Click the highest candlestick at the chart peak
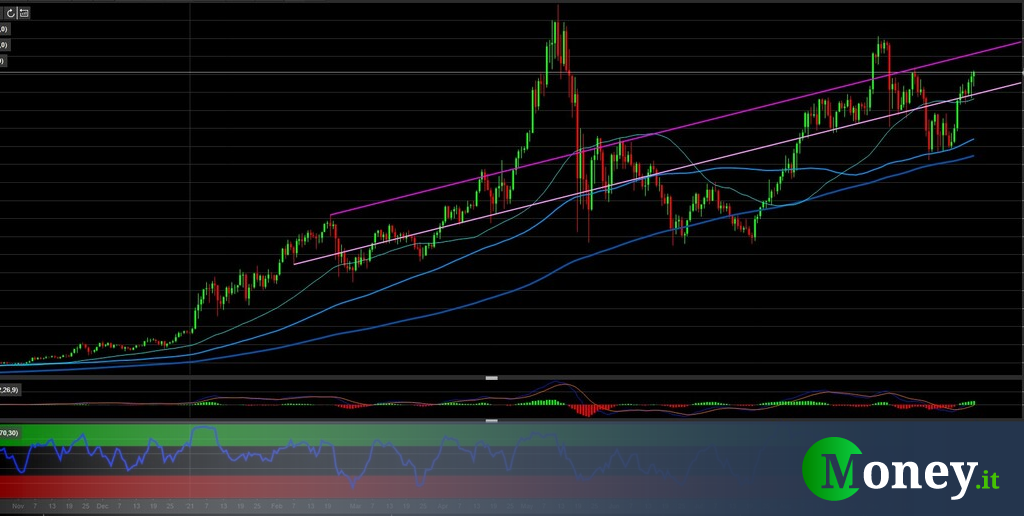1024x516 pixels. click(558, 30)
